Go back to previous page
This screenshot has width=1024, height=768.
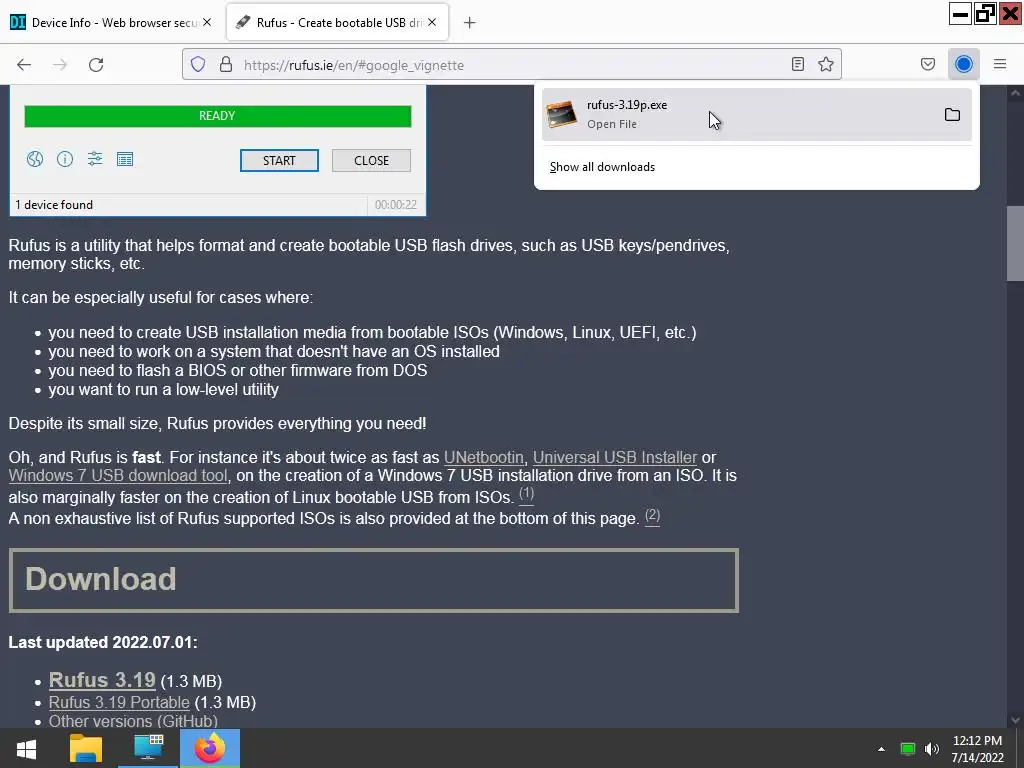(24, 65)
